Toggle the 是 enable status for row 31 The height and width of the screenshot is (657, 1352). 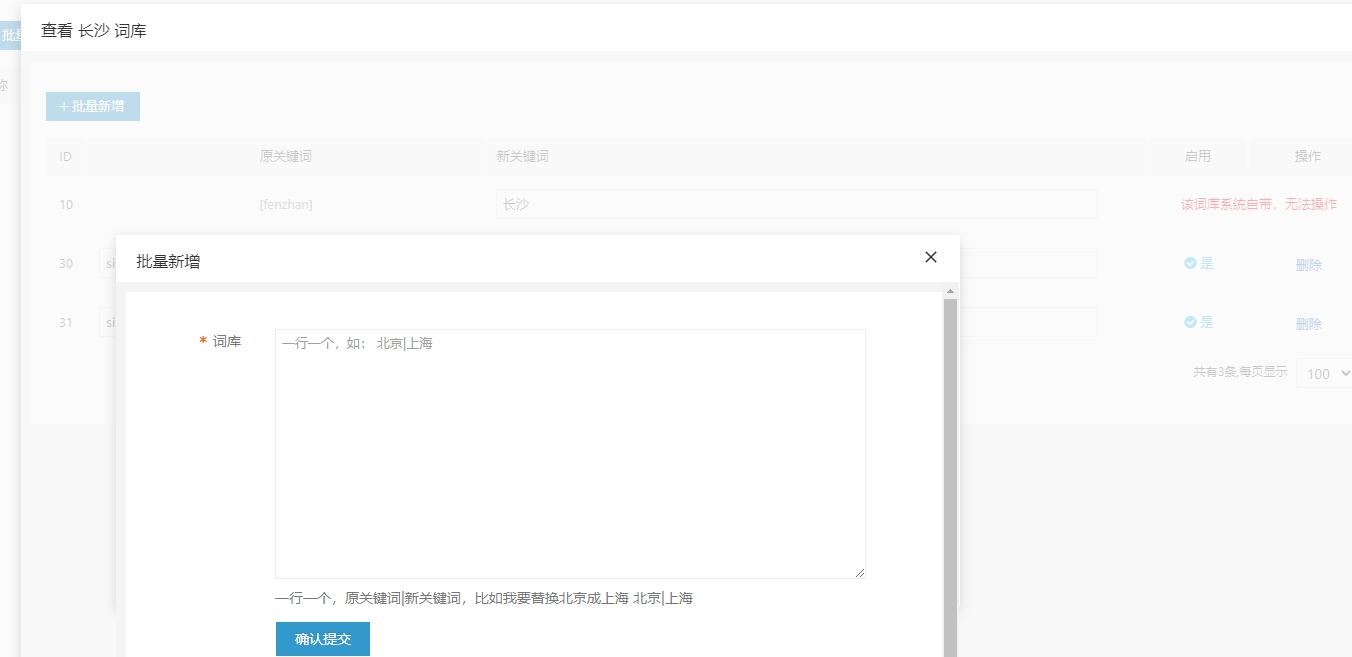1206,322
